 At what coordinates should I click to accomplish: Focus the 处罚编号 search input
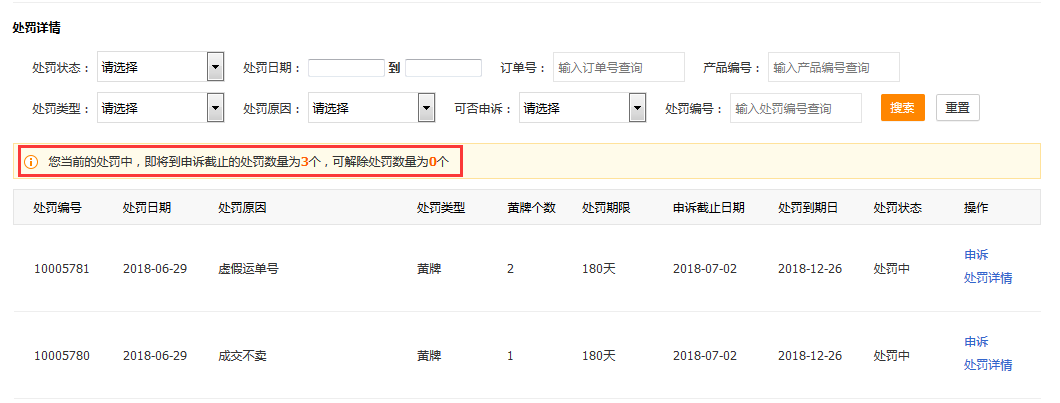point(796,108)
